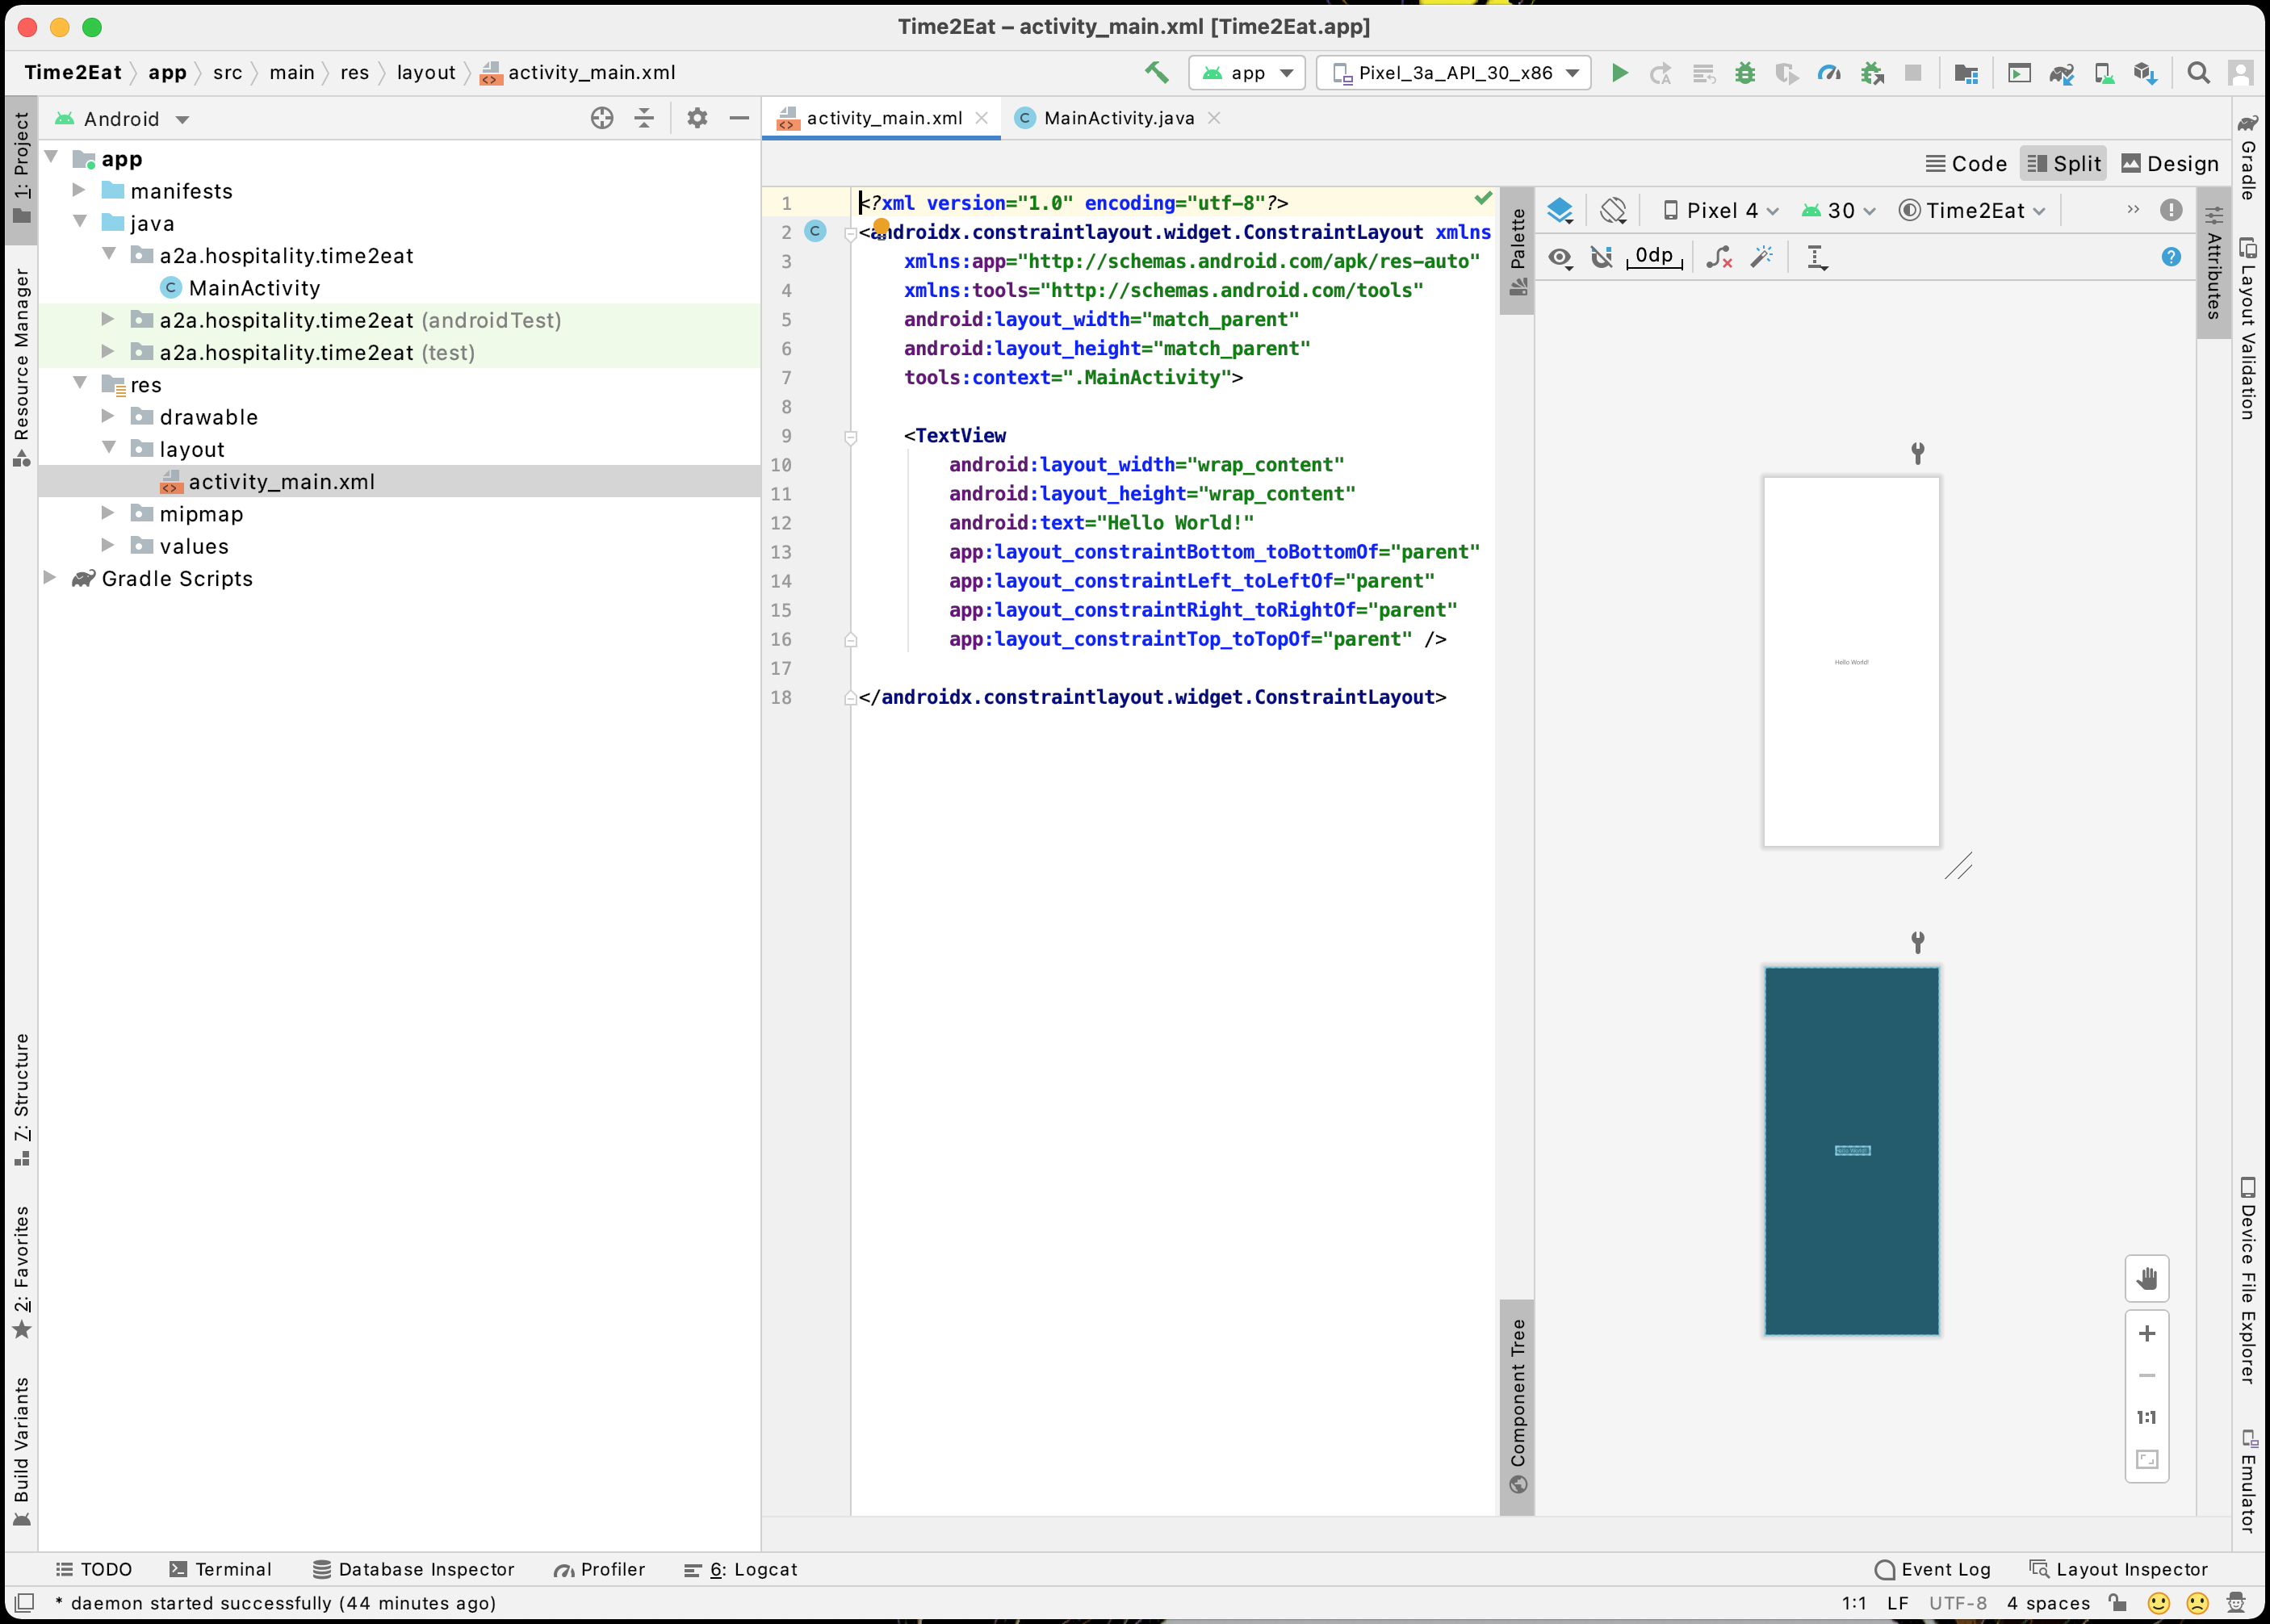Click the Select Design Surface layers icon
The height and width of the screenshot is (1624, 2270).
tap(1560, 211)
